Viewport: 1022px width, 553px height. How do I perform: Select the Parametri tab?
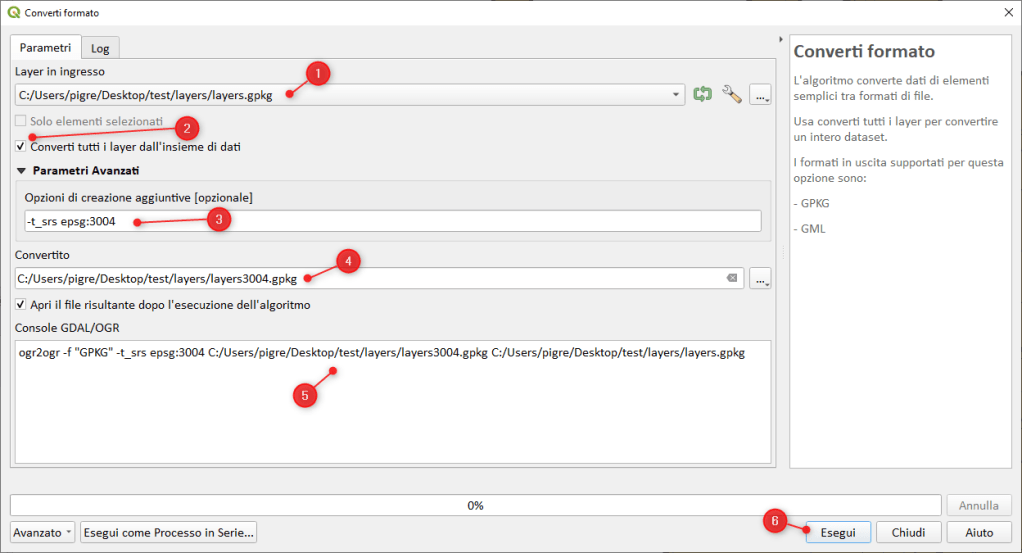pyautogui.click(x=46, y=47)
